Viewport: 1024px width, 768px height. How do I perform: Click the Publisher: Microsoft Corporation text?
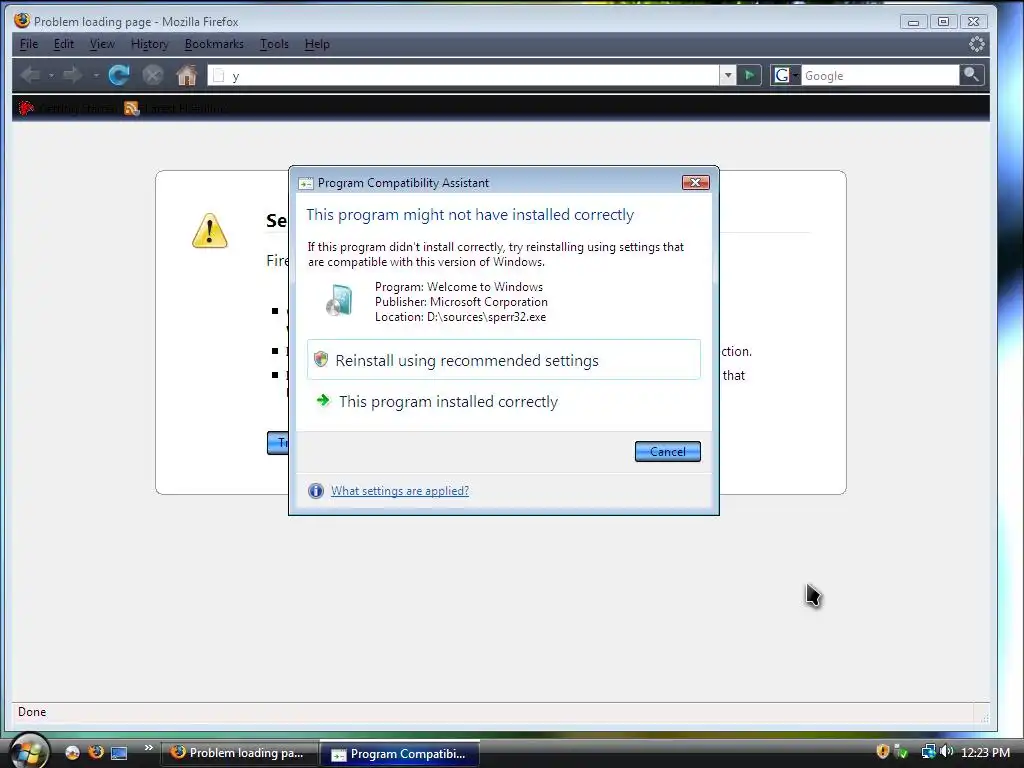(461, 302)
